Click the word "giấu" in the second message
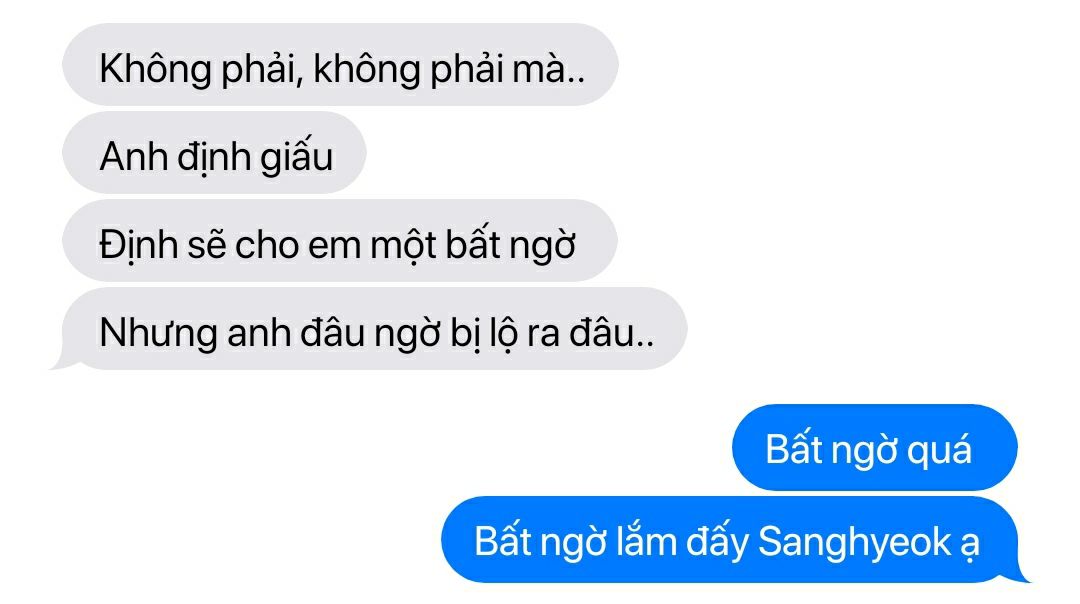 click(x=296, y=155)
